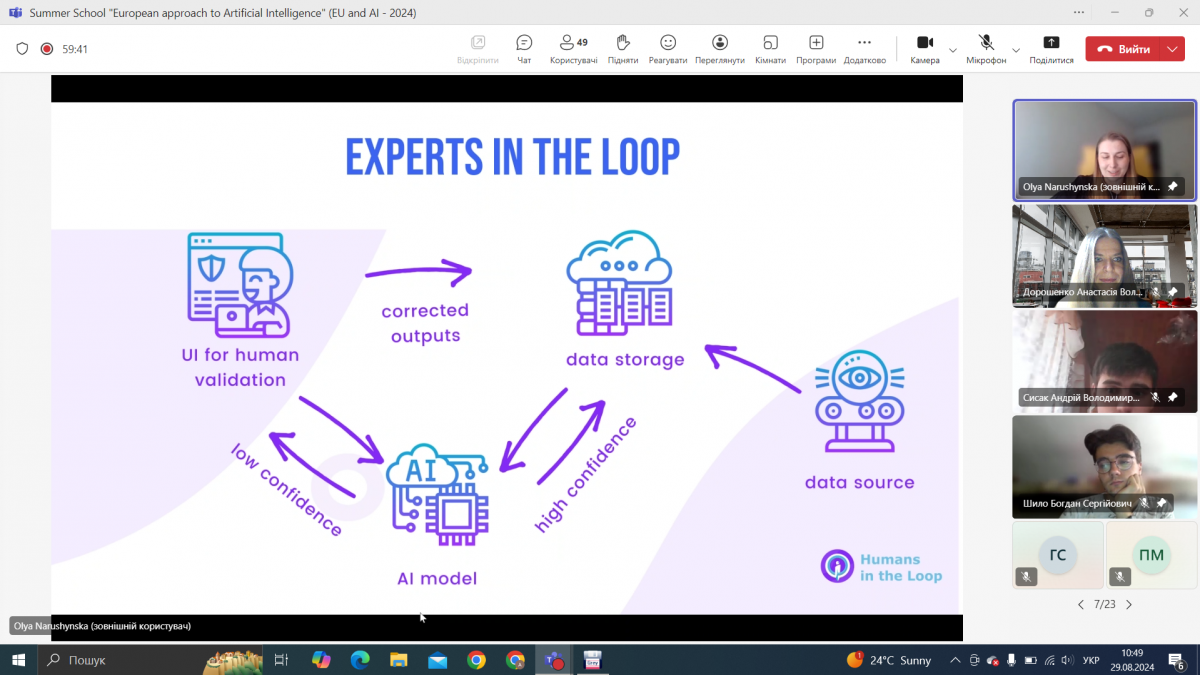Open the Переглянути view options
The image size is (1200, 675).
click(x=720, y=48)
